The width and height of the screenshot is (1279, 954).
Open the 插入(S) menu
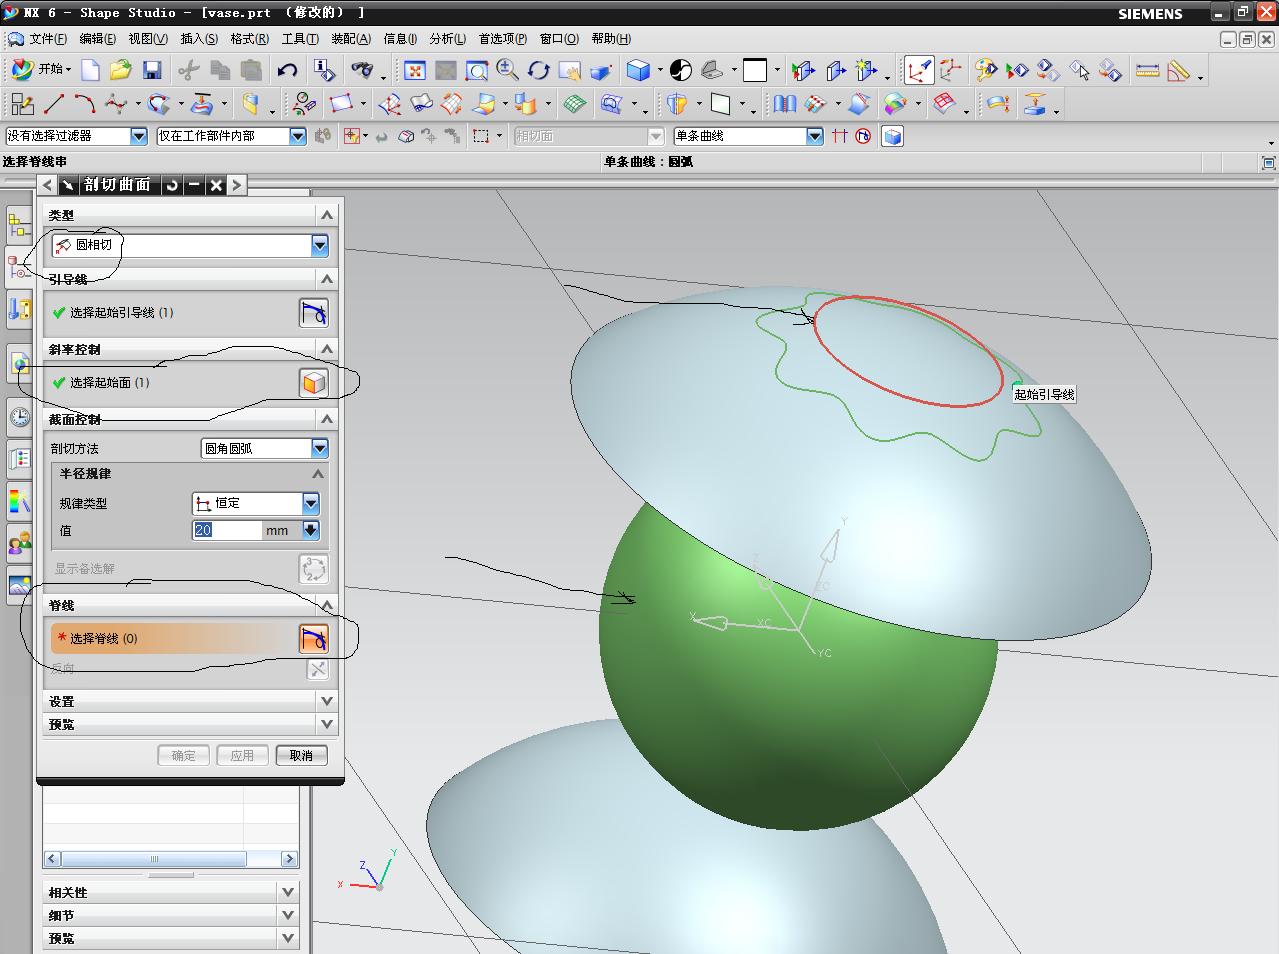click(199, 39)
